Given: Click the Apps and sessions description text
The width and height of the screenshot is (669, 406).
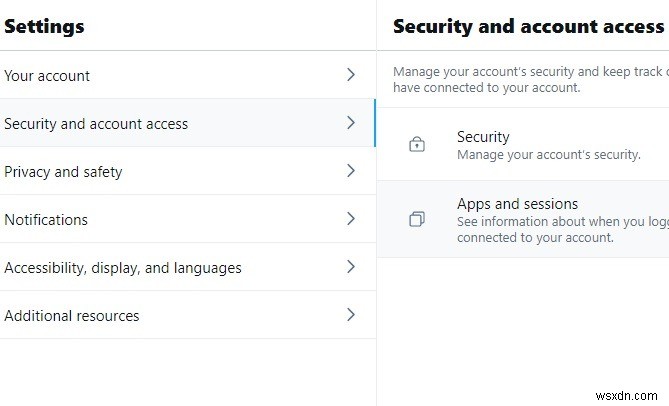Looking at the screenshot, I should [x=560, y=229].
